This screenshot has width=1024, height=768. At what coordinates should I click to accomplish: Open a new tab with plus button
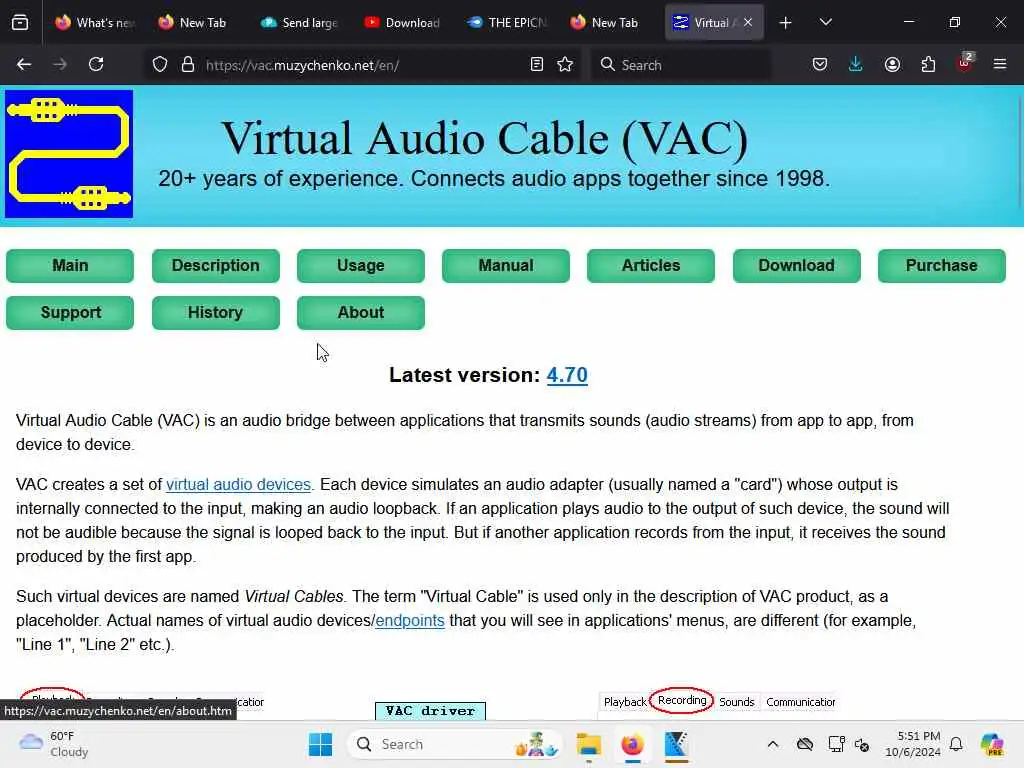pos(786,23)
